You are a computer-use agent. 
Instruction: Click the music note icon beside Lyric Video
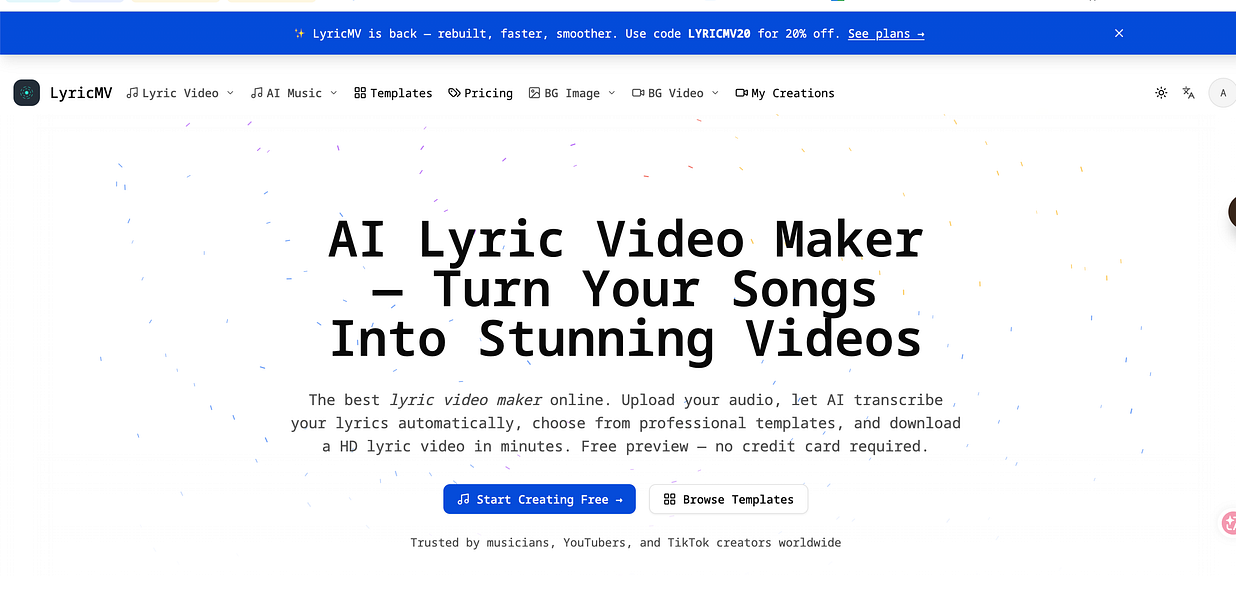pos(133,93)
